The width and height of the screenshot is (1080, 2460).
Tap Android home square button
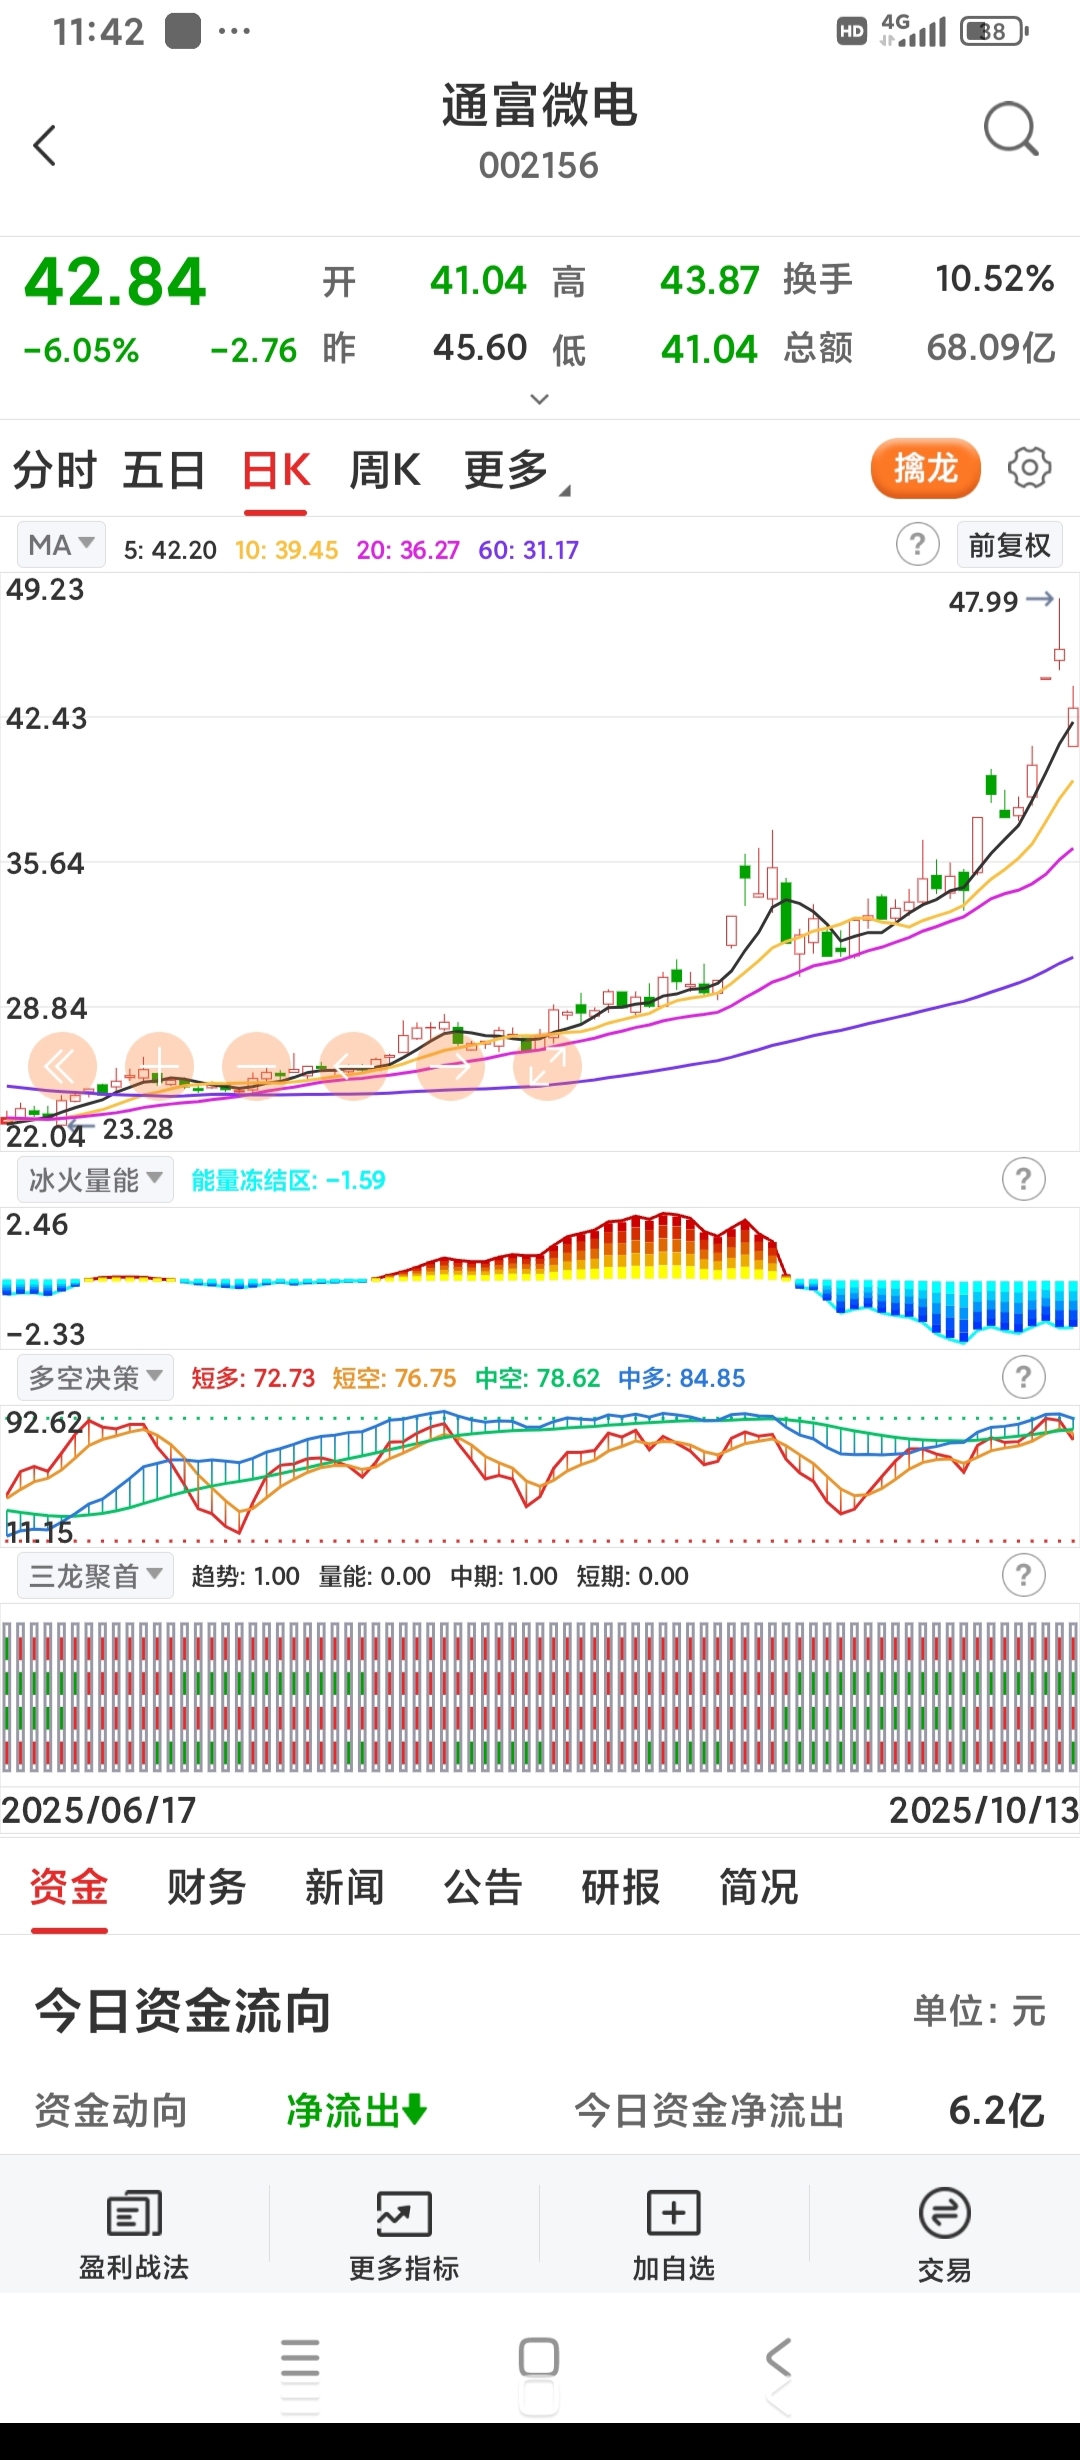(539, 2358)
